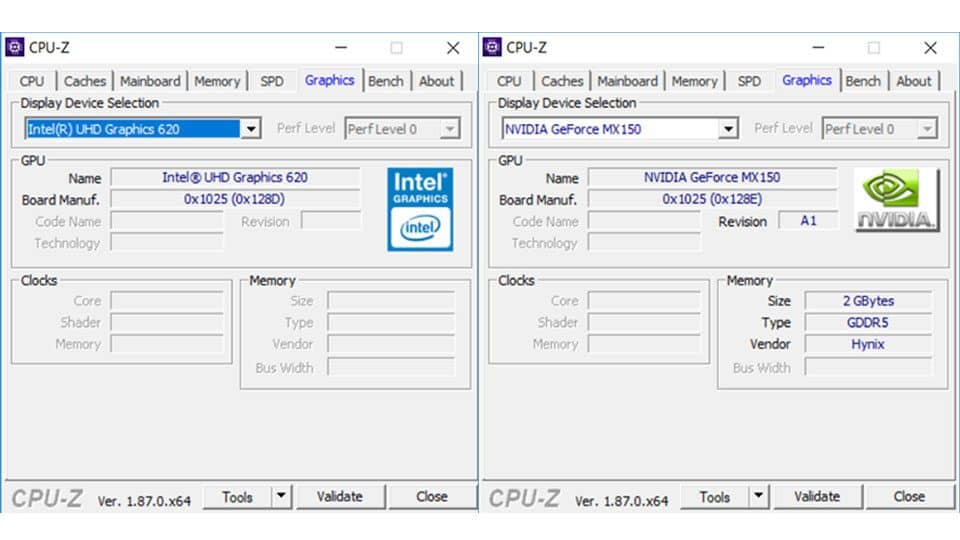The width and height of the screenshot is (960, 540).
Task: Click CPU-Z title bar icon in left window
Action: pos(15,47)
